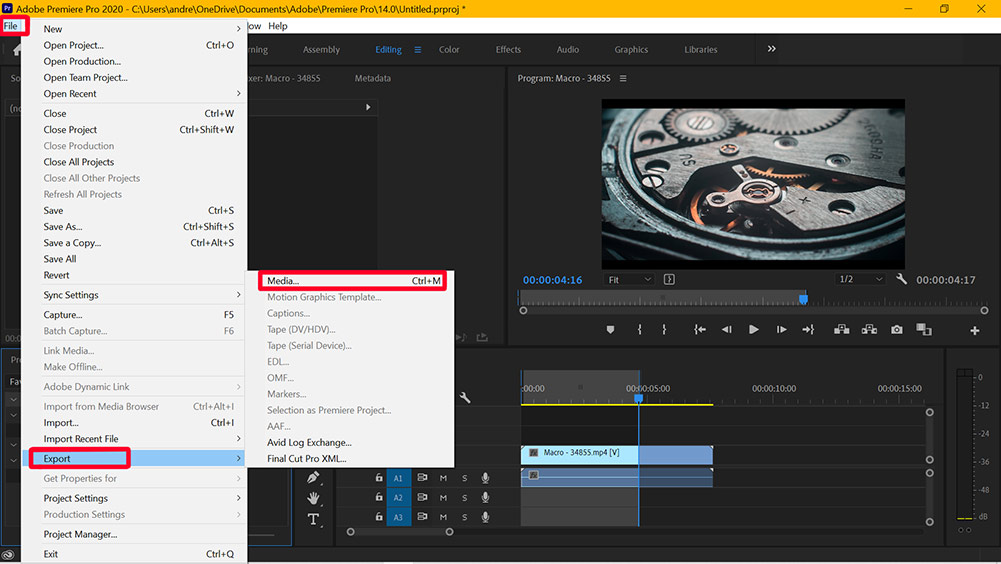This screenshot has width=1001, height=564.
Task: Open the Fit zoom level dropdown
Action: click(x=630, y=280)
